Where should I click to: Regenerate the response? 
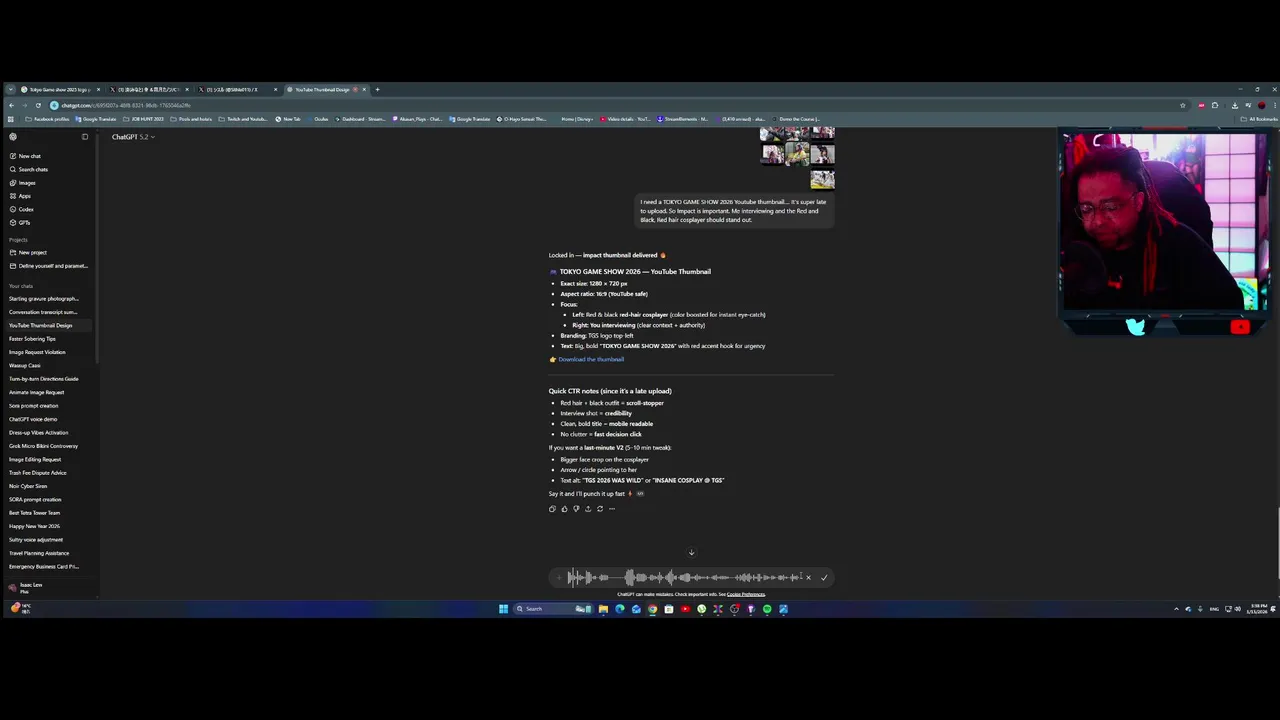pos(600,508)
